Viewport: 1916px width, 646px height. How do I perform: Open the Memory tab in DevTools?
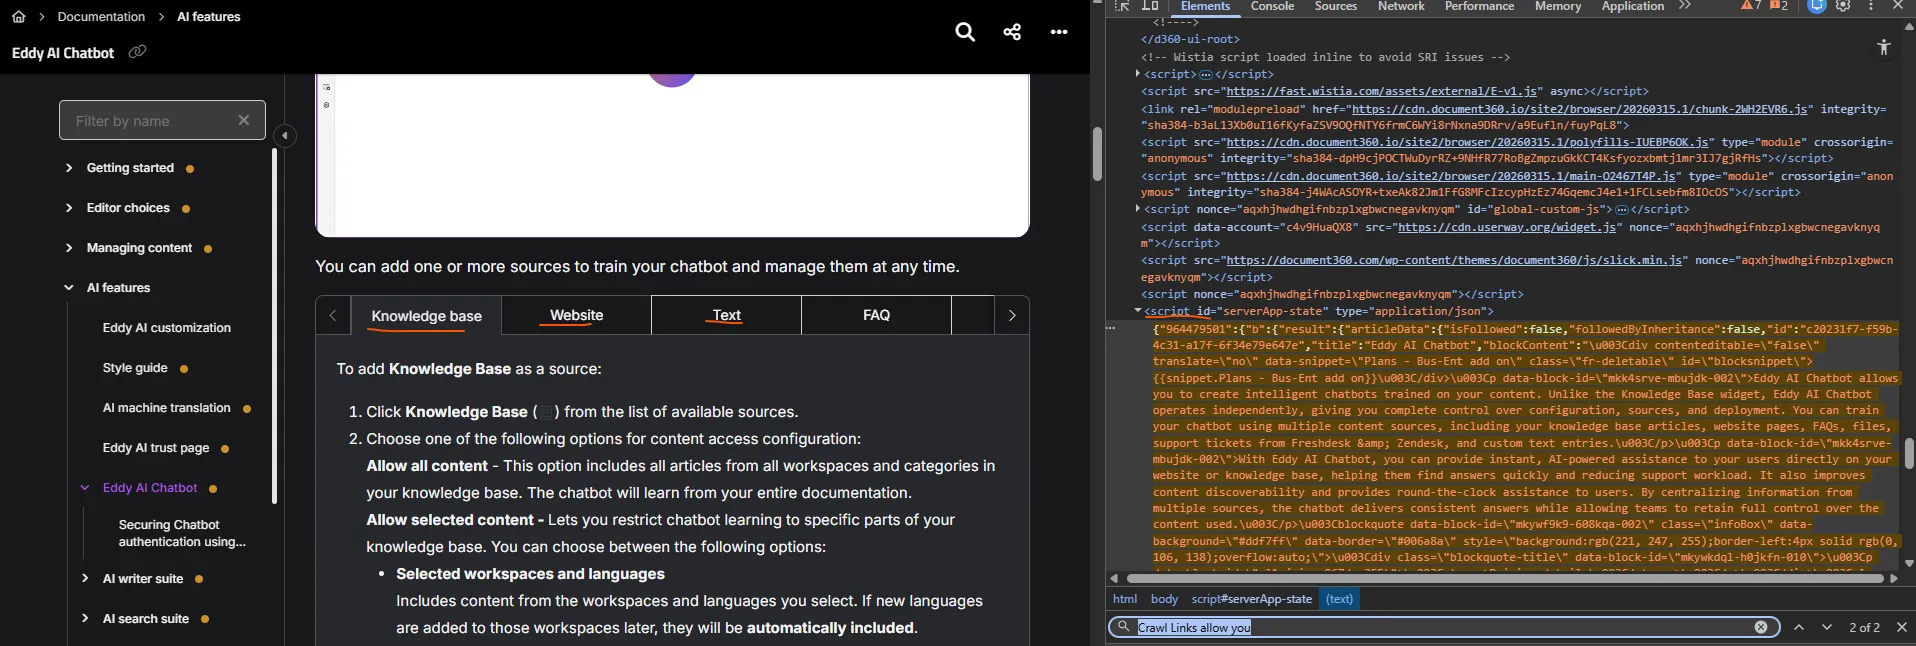point(1558,6)
